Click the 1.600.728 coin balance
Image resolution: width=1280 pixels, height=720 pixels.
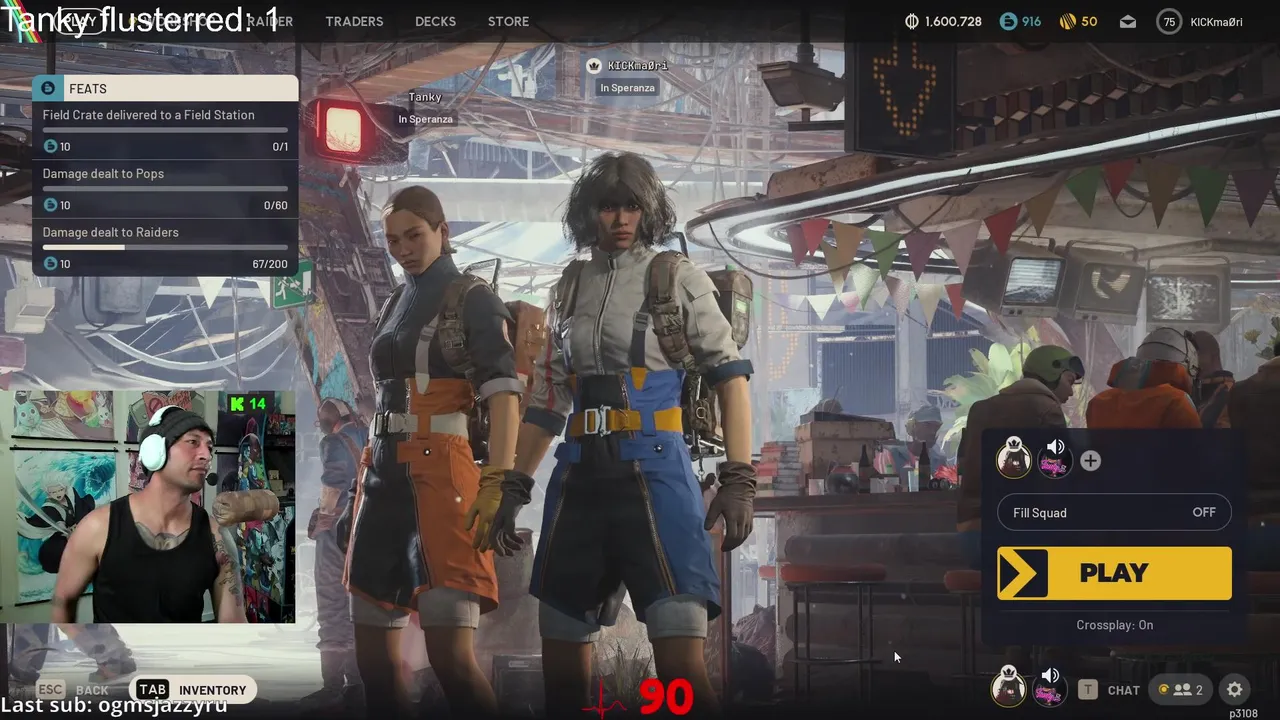[953, 21]
